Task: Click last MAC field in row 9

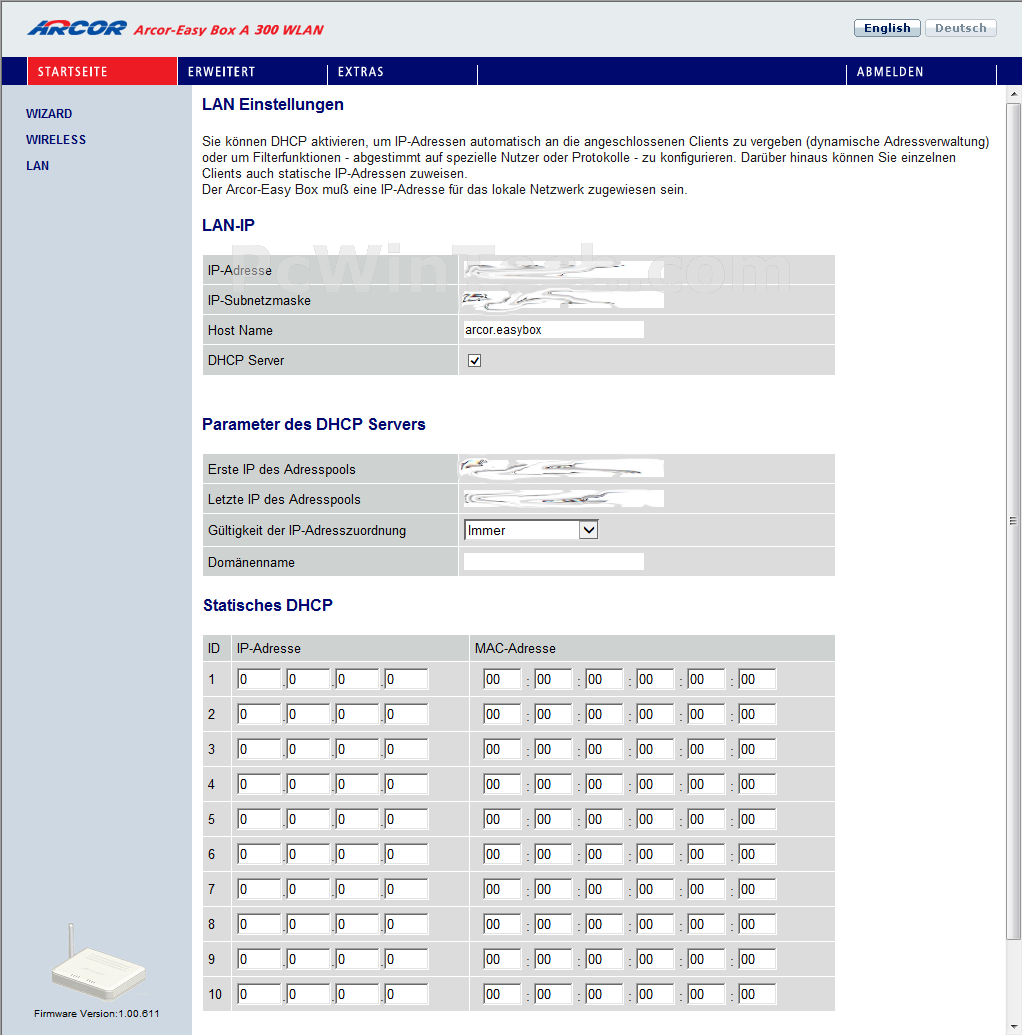Action: tap(757, 959)
